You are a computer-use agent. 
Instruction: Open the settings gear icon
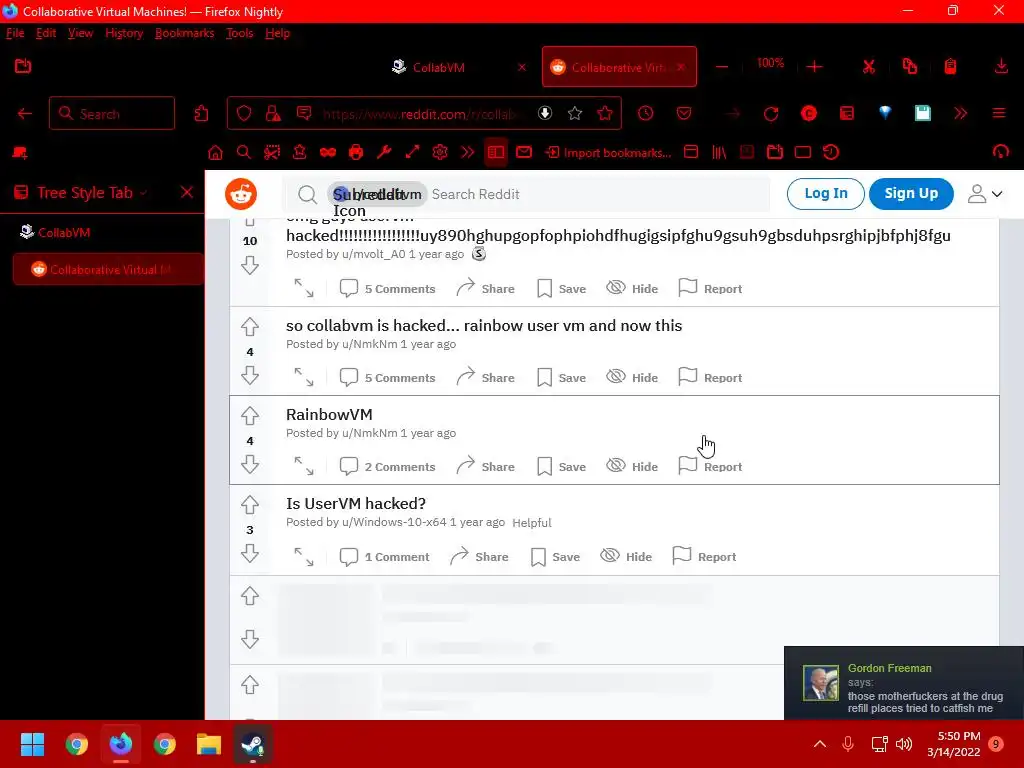[440, 153]
